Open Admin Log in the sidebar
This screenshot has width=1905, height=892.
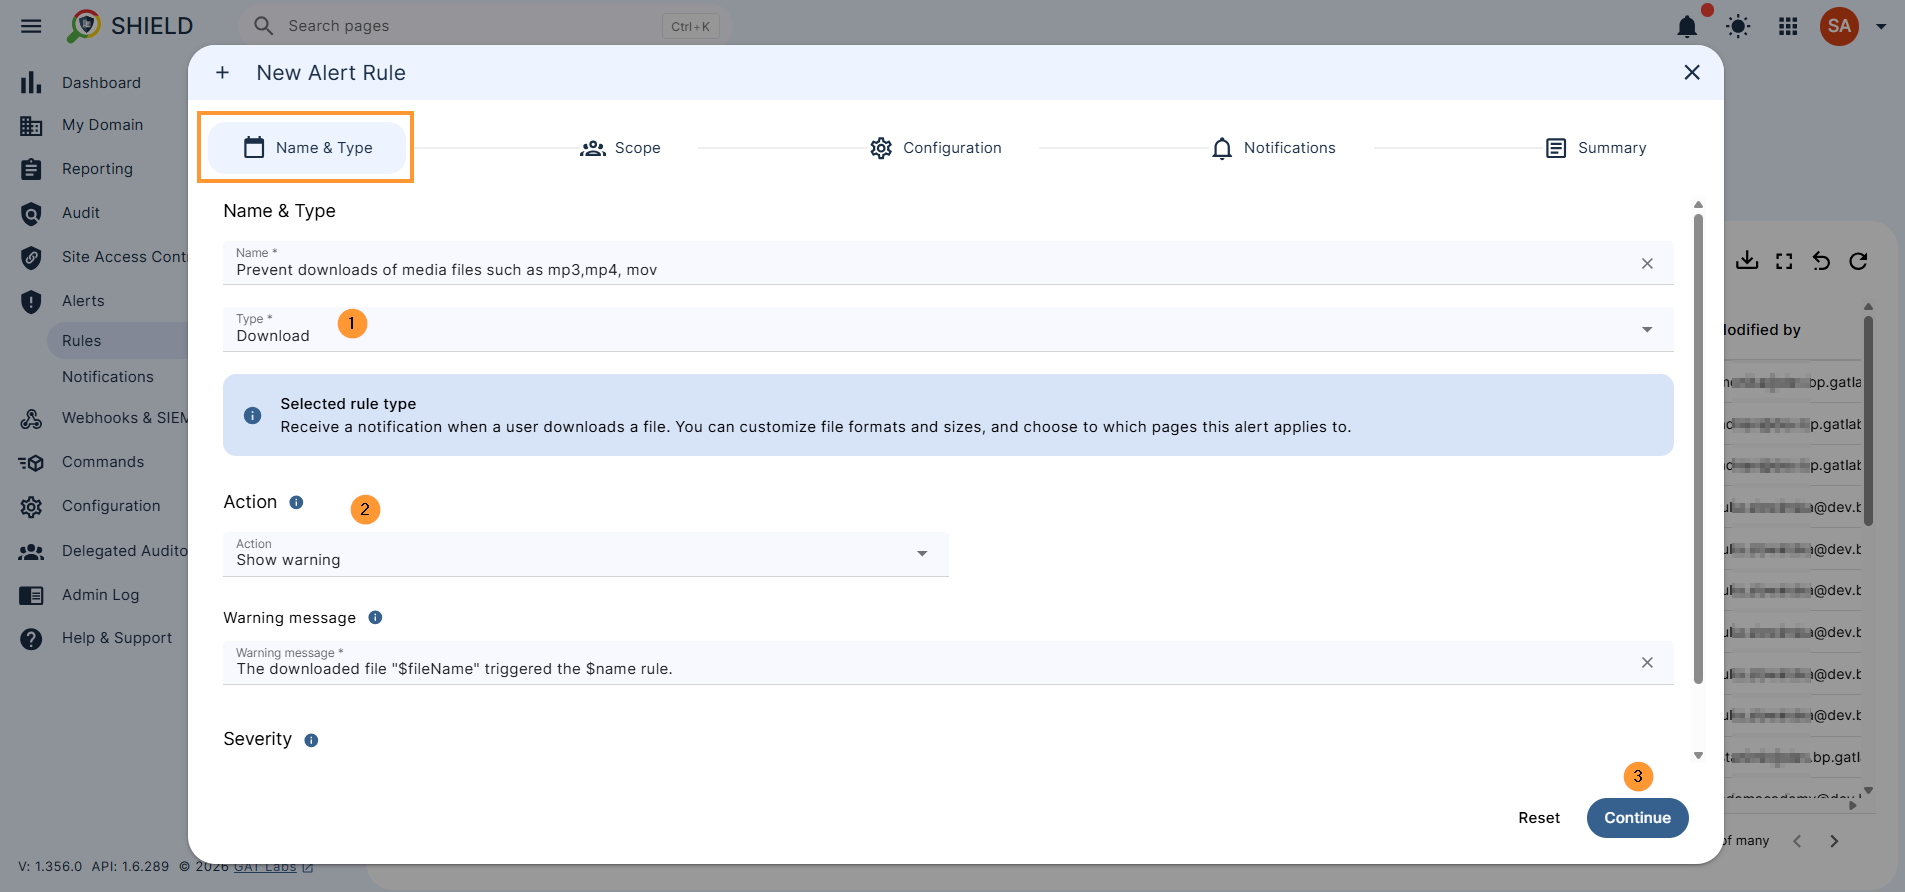[x=100, y=595]
